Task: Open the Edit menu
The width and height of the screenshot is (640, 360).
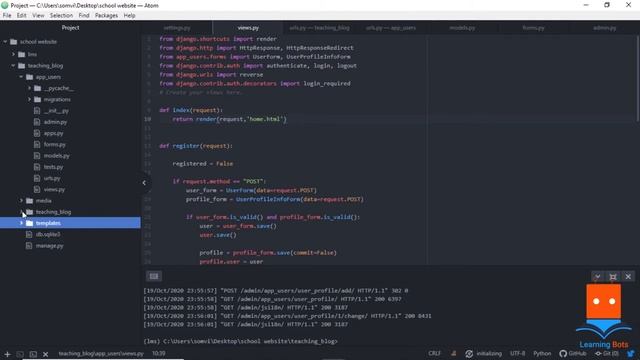Action: (22, 16)
